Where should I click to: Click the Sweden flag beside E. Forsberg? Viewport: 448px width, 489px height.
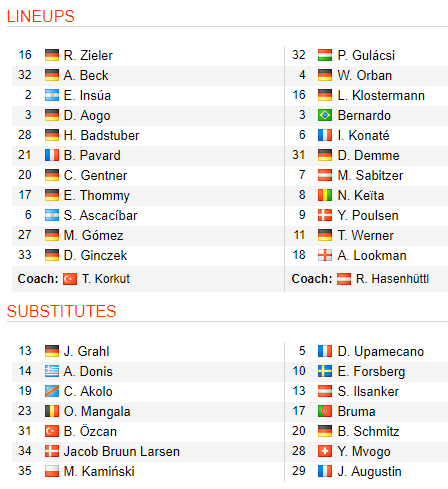pos(325,371)
